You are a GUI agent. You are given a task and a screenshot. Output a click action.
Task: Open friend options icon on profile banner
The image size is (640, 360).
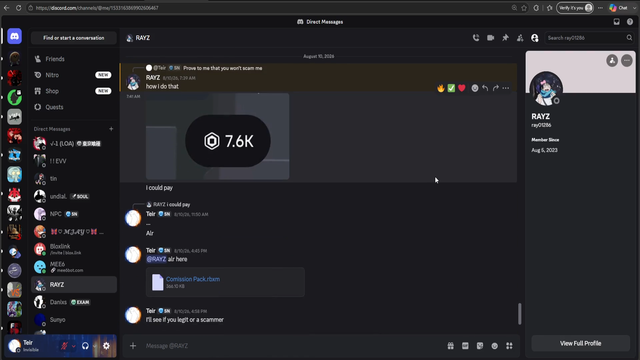pos(612,60)
